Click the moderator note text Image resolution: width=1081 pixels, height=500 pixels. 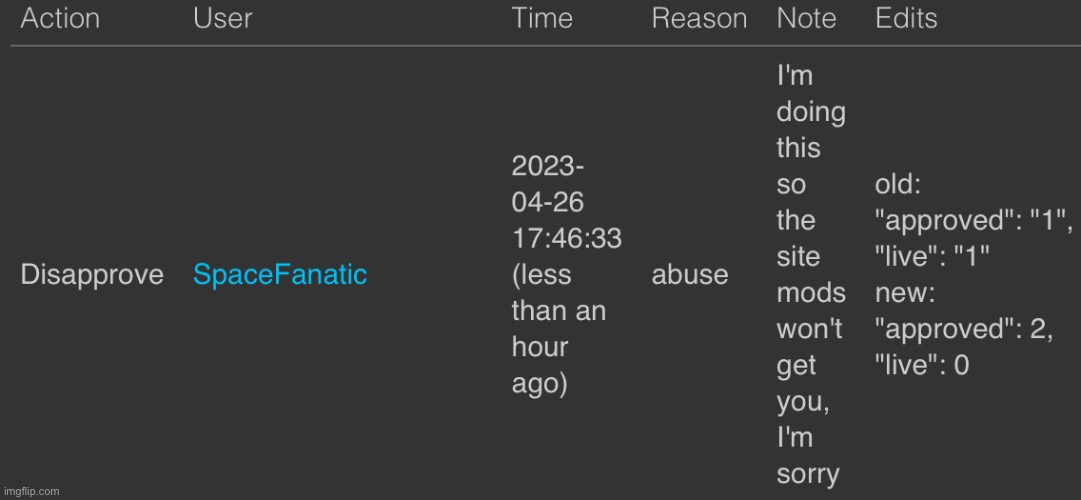pos(811,274)
